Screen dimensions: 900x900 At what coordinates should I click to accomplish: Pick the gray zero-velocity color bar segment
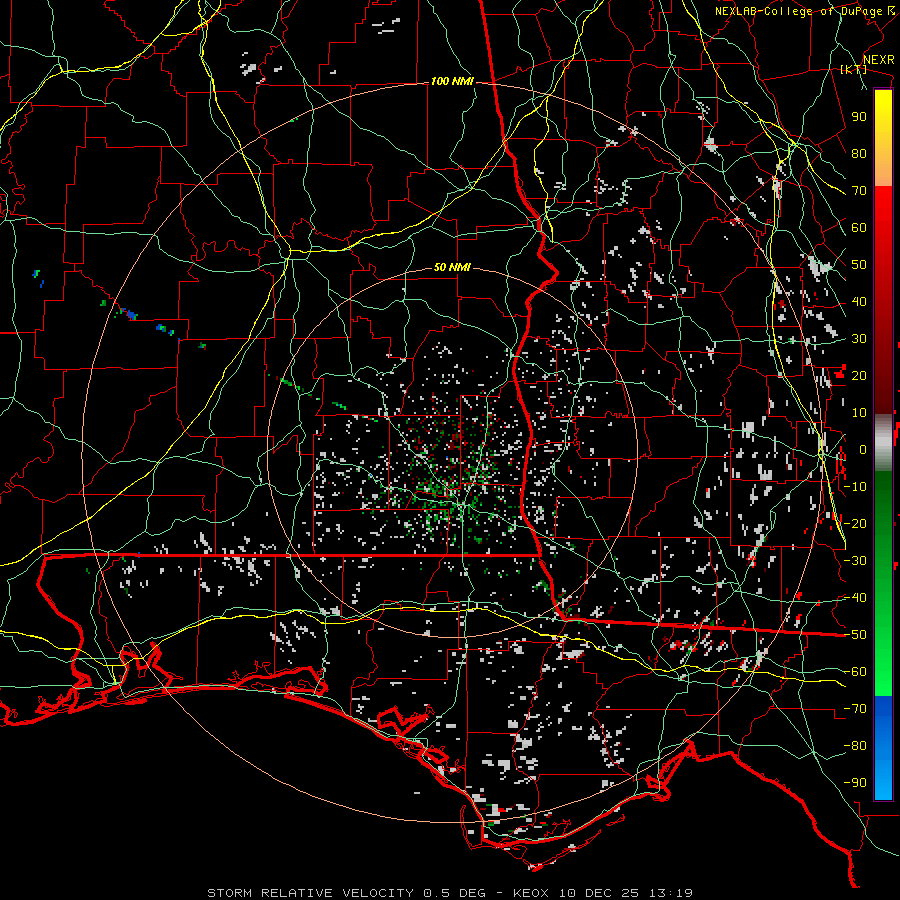pos(883,443)
